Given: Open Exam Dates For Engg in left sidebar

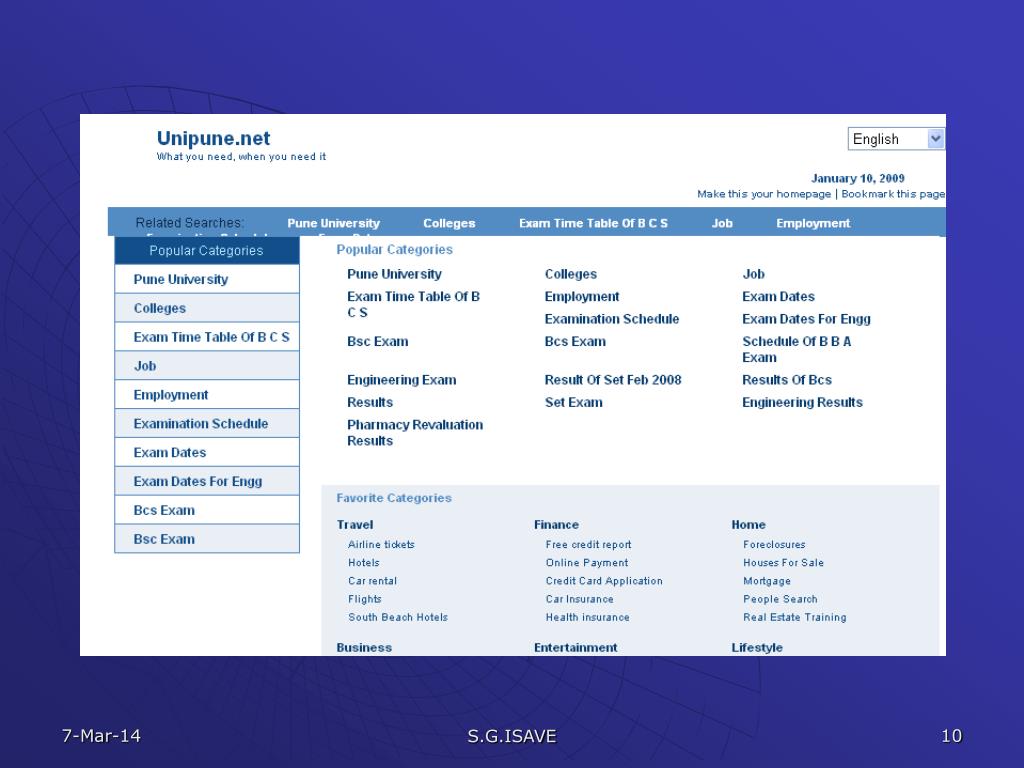Looking at the screenshot, I should click(x=207, y=481).
